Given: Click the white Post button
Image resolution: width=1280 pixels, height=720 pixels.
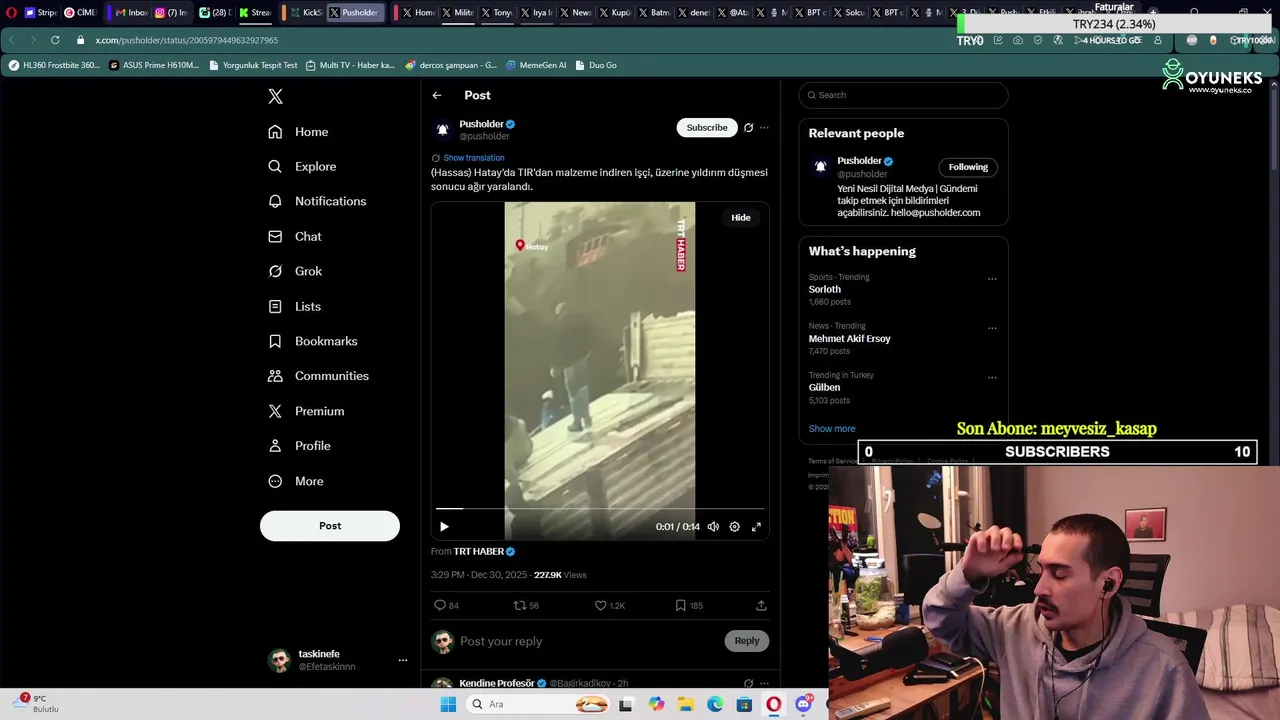Looking at the screenshot, I should tap(330, 526).
